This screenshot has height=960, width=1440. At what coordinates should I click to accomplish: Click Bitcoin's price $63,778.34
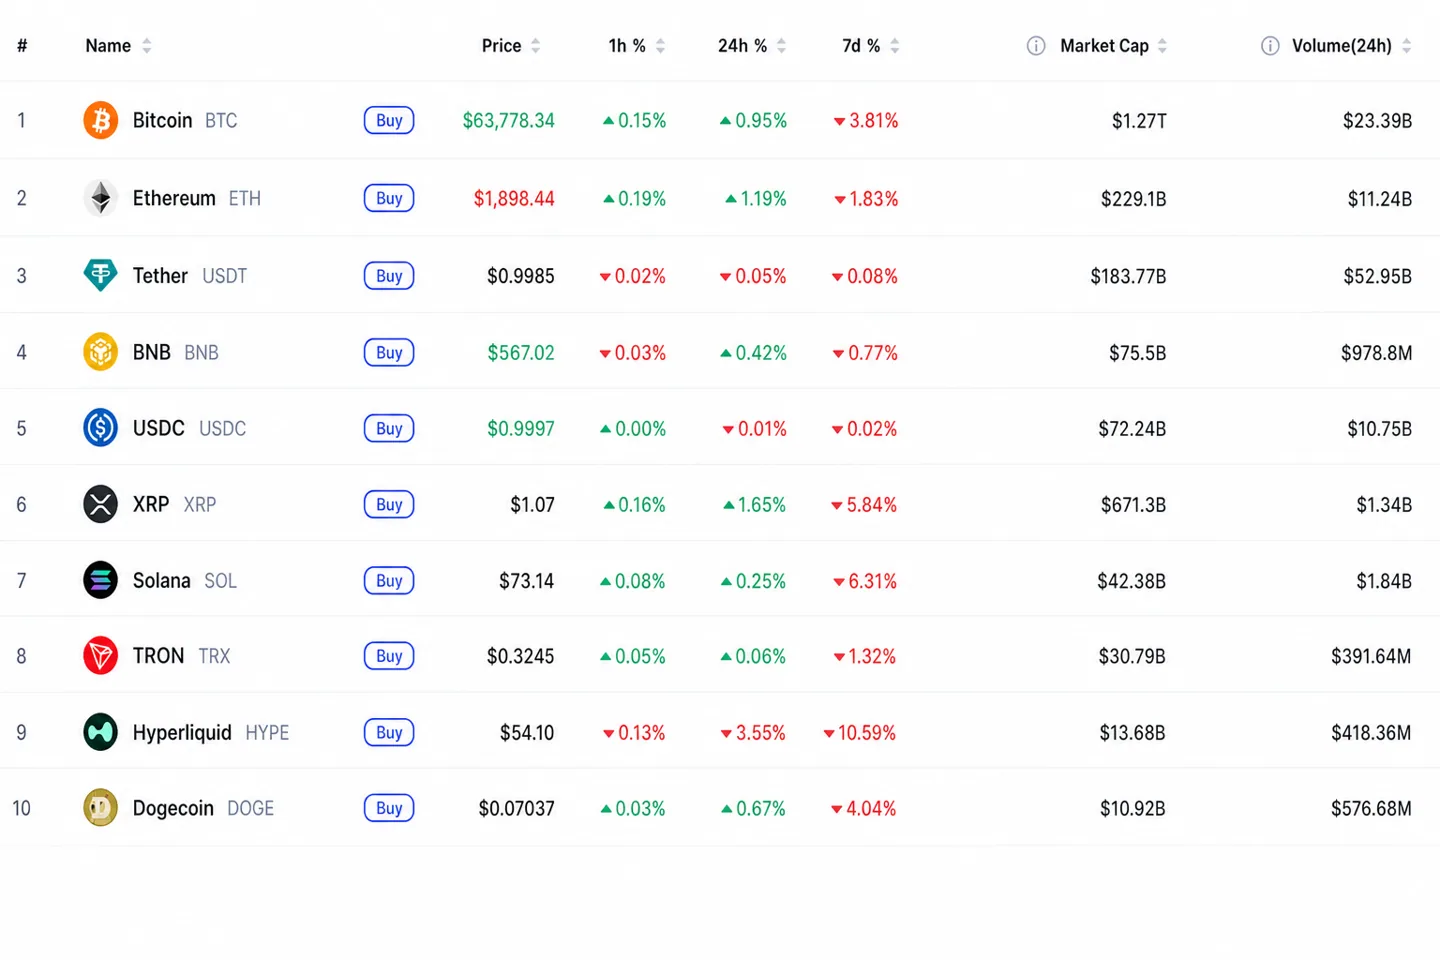coord(508,120)
